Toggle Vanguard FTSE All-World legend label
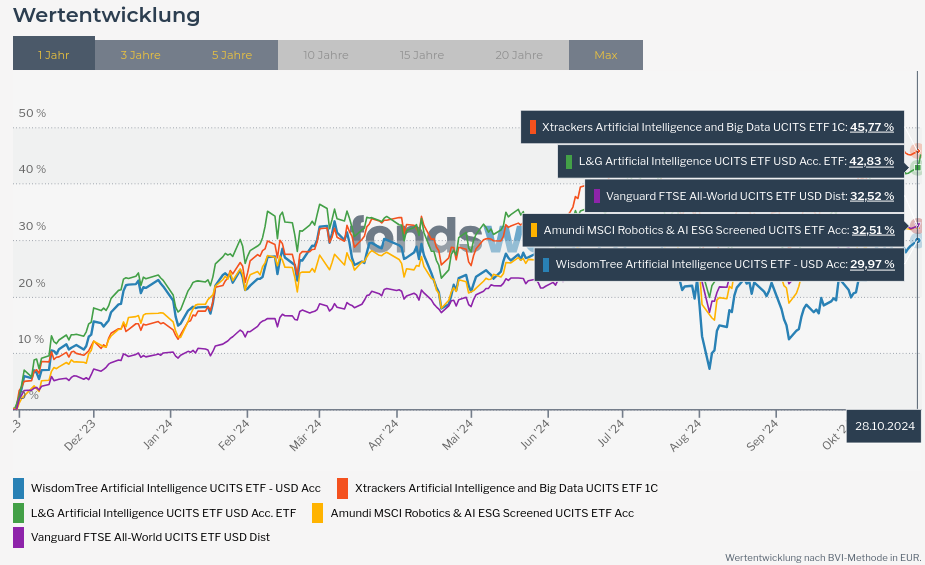925x565 pixels. [150, 537]
